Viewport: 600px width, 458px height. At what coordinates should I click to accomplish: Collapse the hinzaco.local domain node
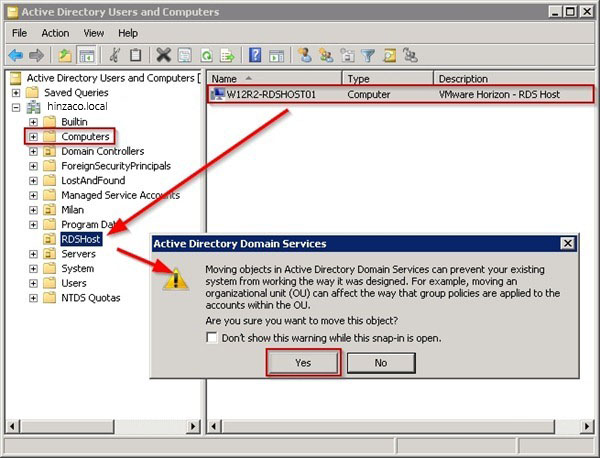17,107
